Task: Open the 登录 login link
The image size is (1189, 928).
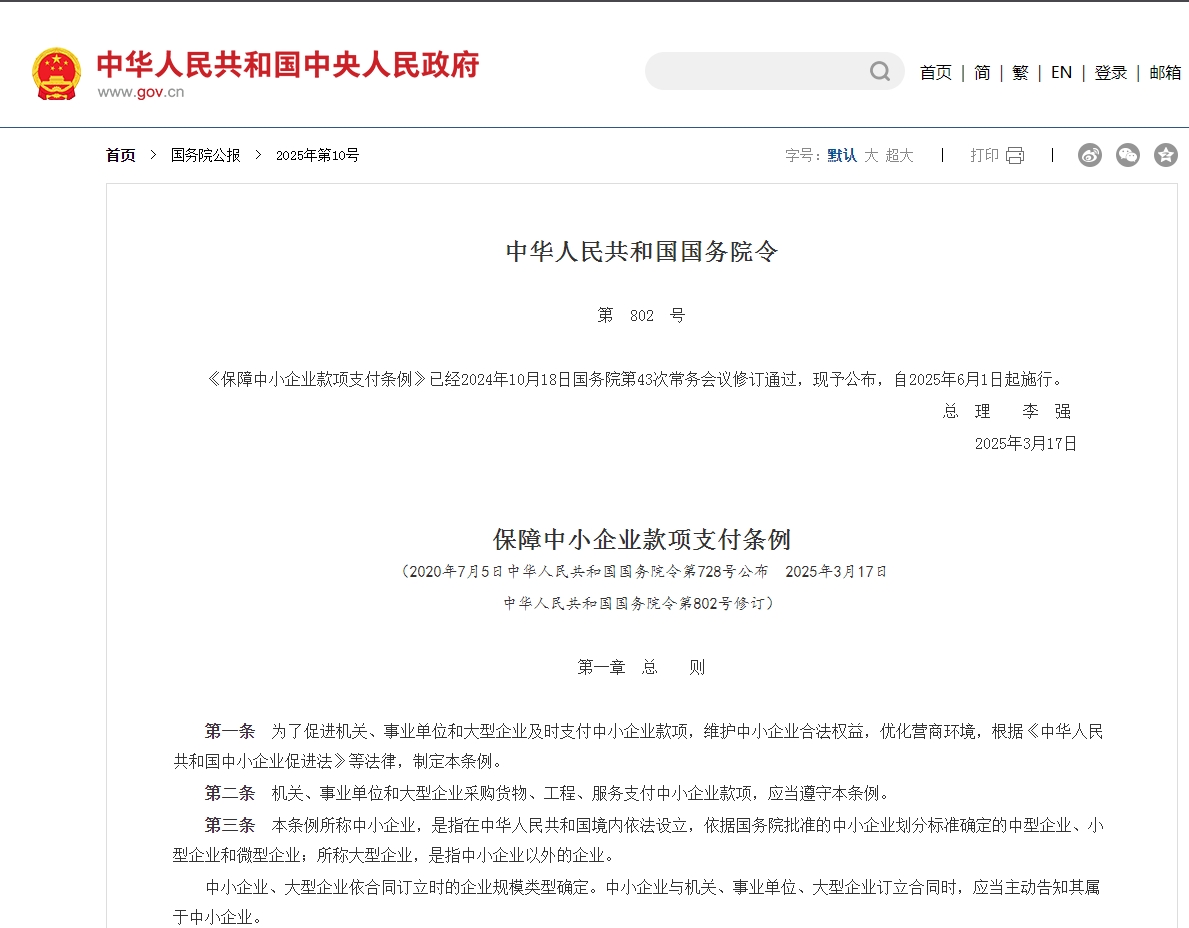Action: coord(1110,72)
